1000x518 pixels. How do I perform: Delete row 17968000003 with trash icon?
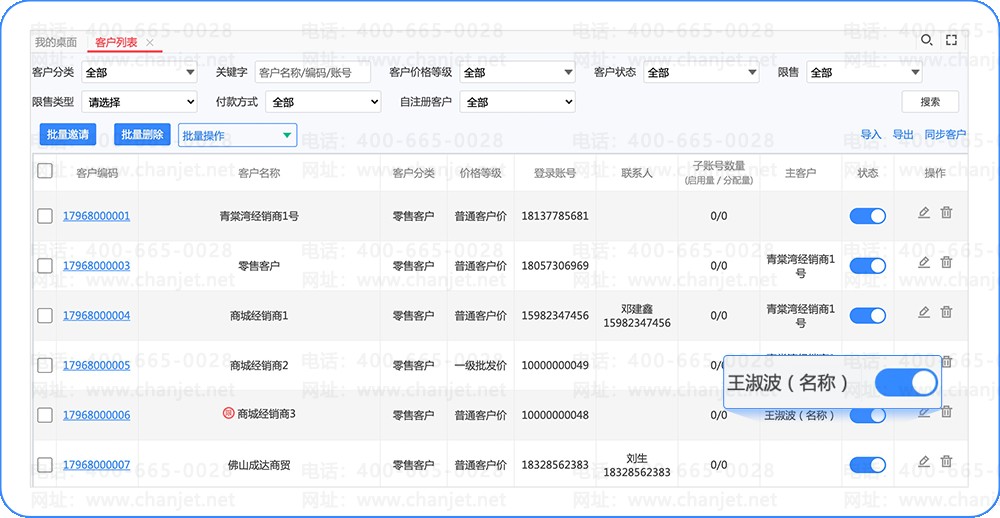946,262
